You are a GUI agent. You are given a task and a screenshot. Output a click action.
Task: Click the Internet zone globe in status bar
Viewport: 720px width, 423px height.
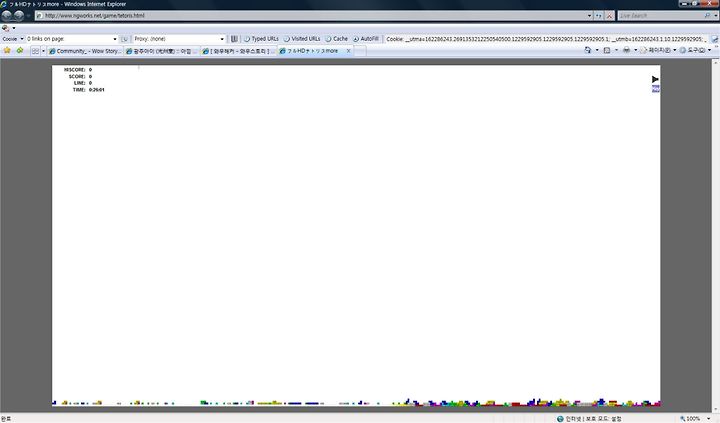(560, 419)
